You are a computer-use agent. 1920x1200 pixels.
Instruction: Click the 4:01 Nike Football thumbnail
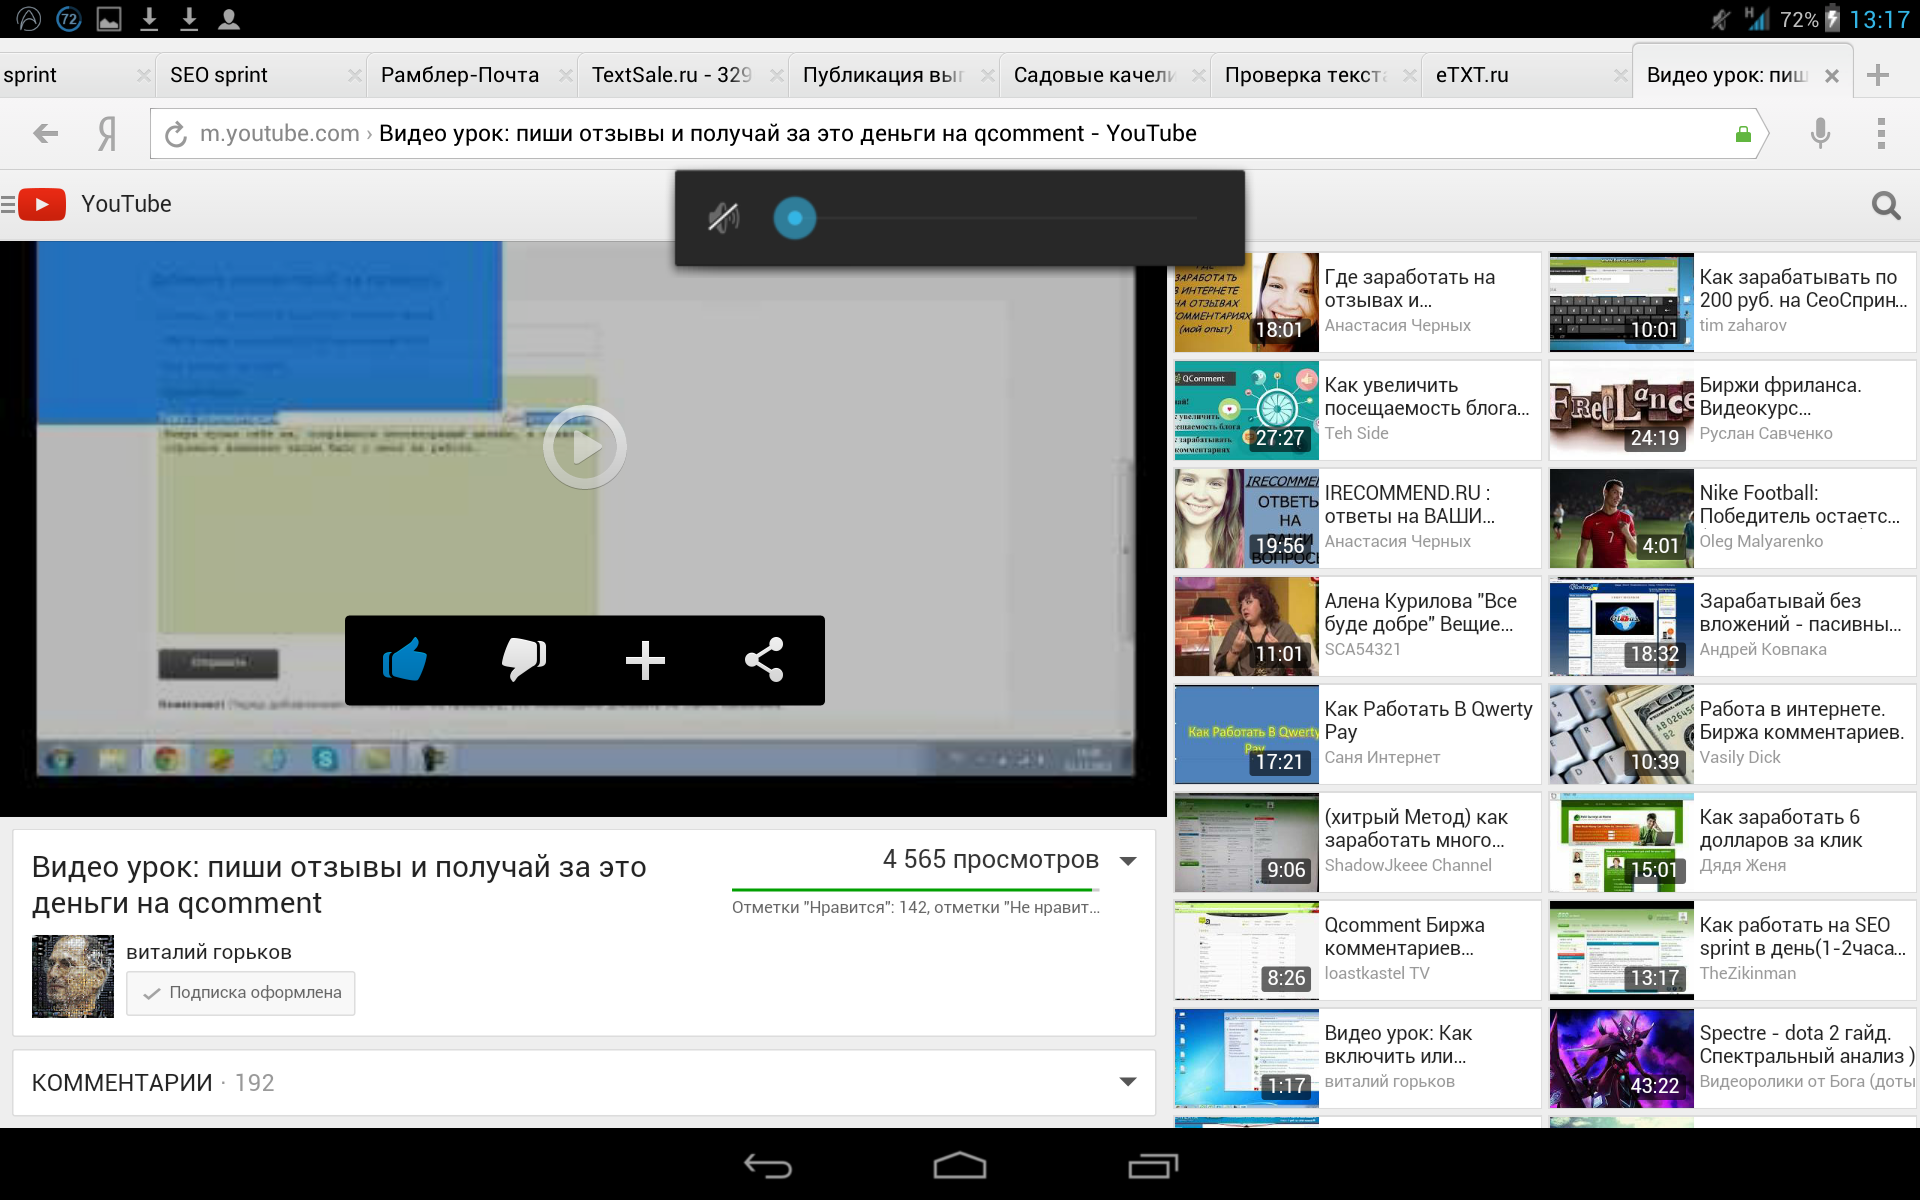click(1622, 518)
